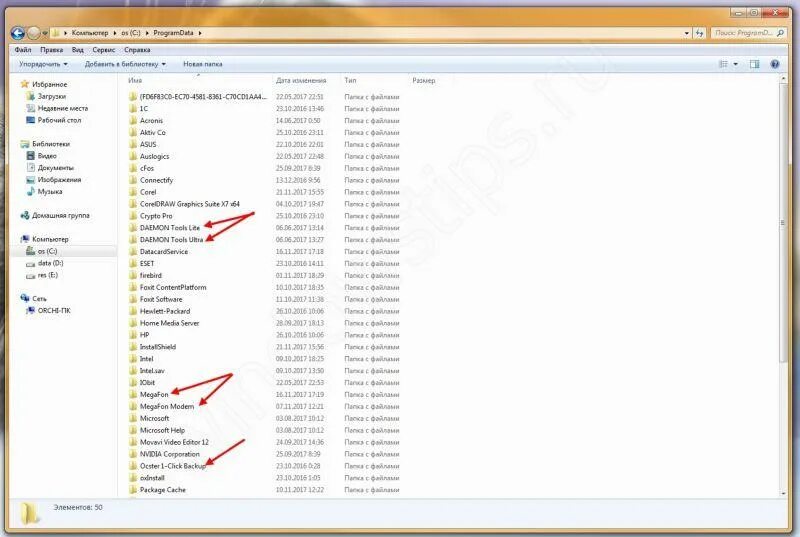The height and width of the screenshot is (537, 800).
Task: Click Компьютер in the address breadcrumb
Action: coord(90,33)
